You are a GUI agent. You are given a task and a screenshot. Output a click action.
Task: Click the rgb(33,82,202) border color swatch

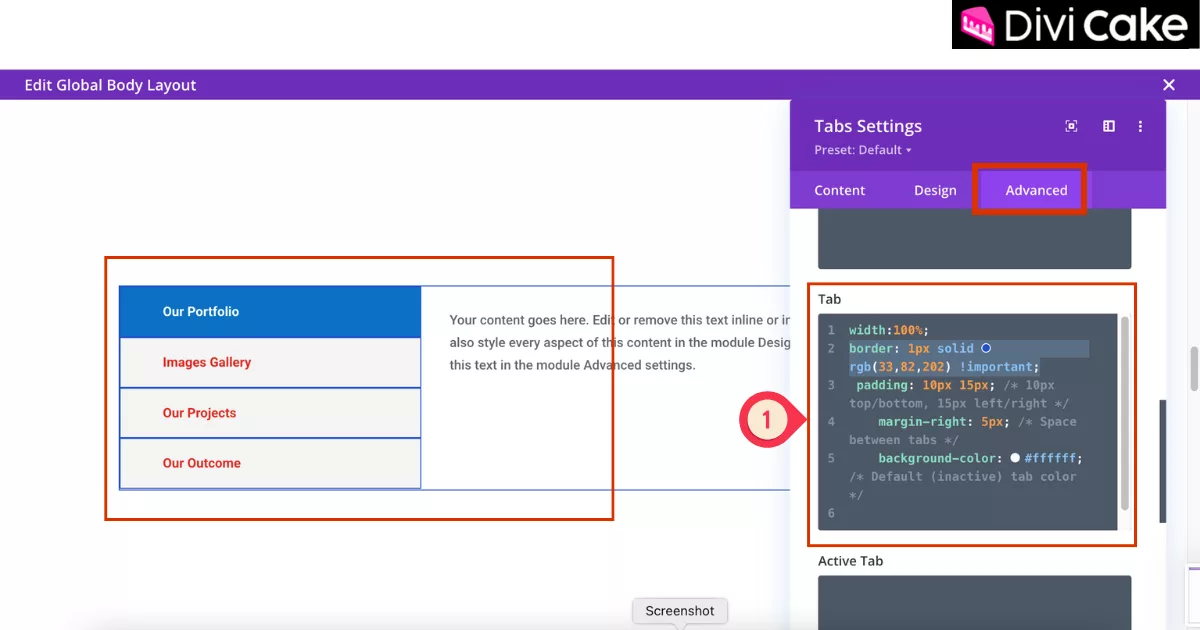tap(986, 348)
